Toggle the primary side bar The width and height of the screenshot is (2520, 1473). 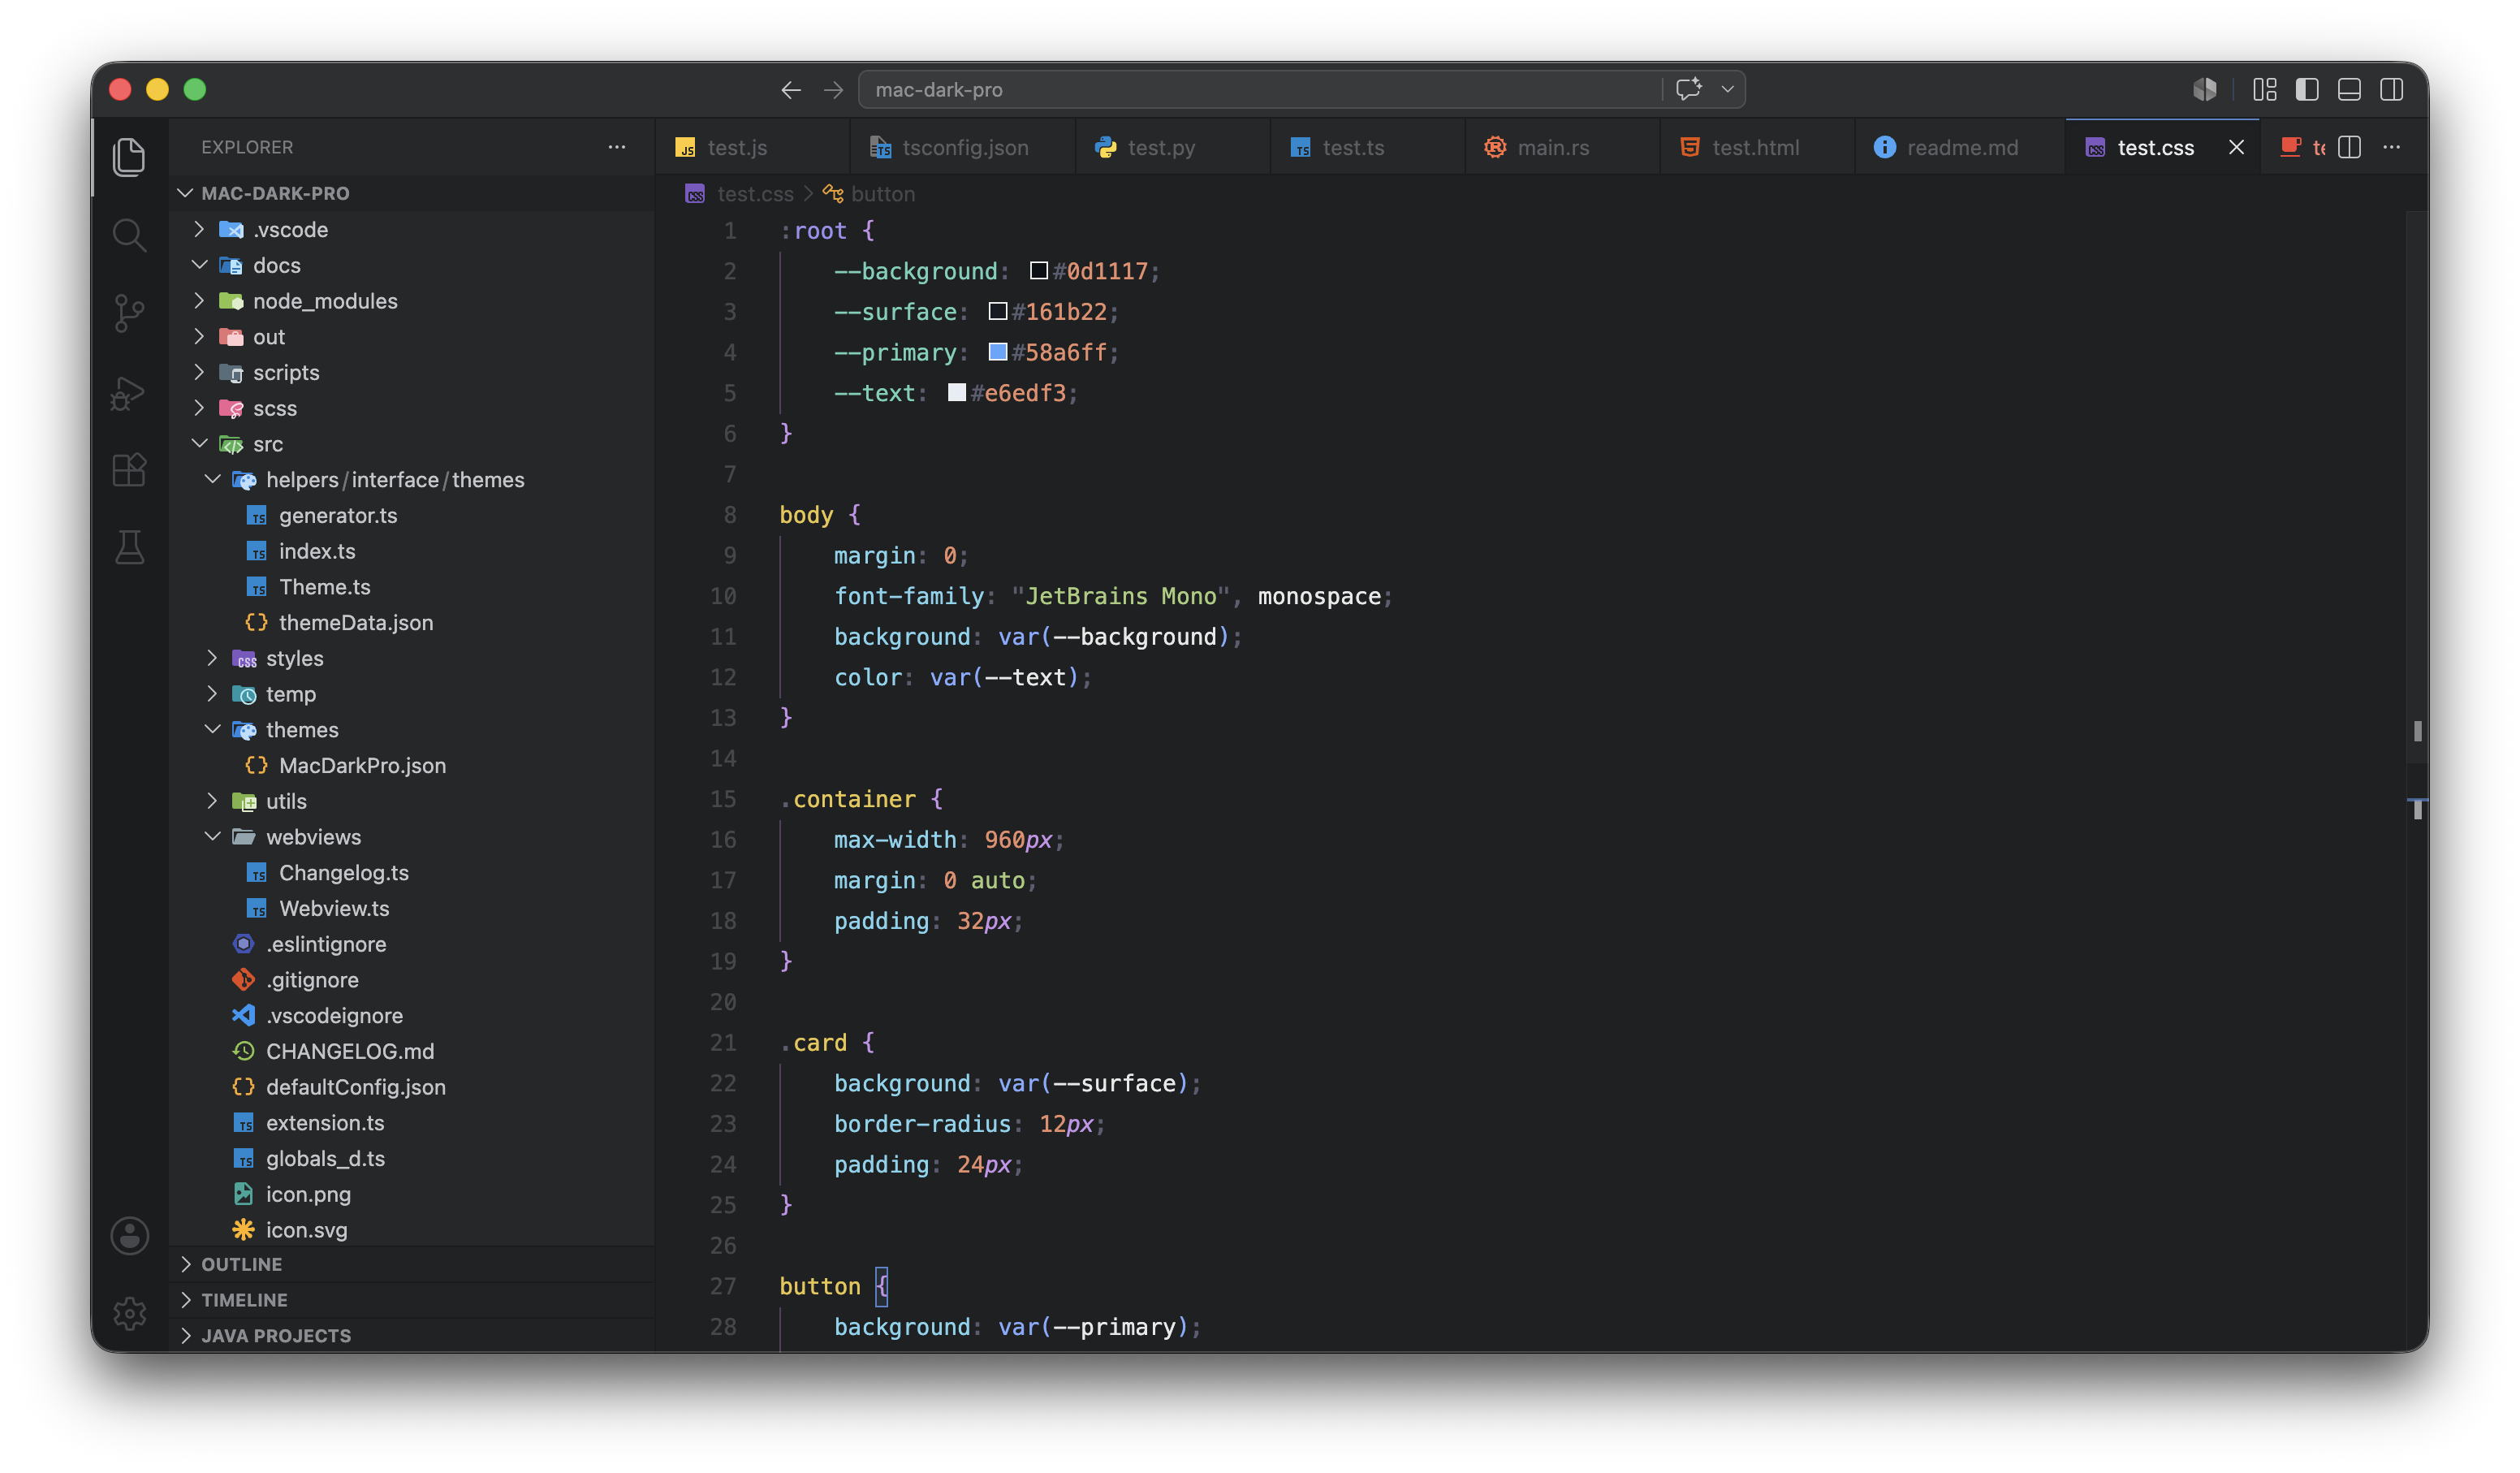tap(2307, 90)
